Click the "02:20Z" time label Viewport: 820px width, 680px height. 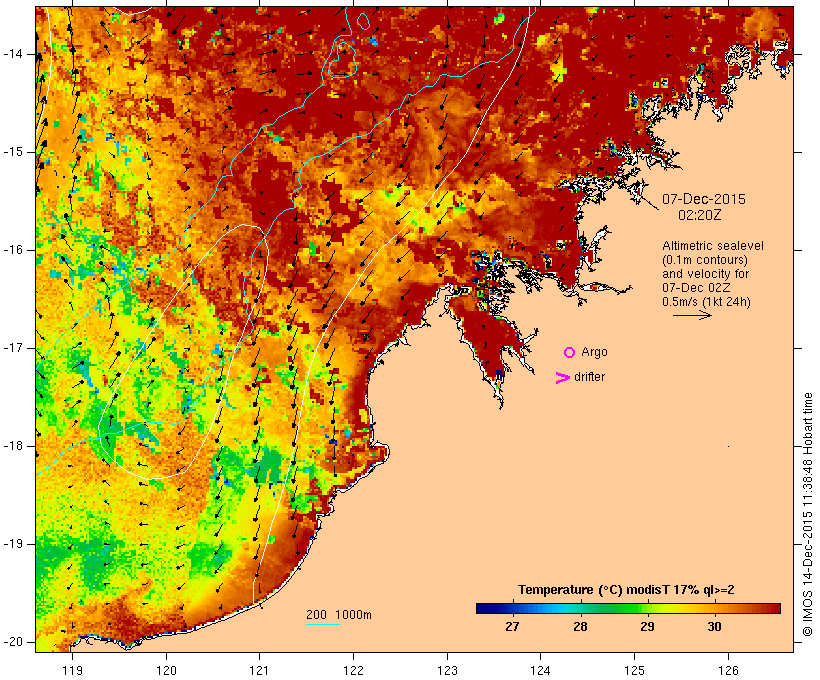700,215
